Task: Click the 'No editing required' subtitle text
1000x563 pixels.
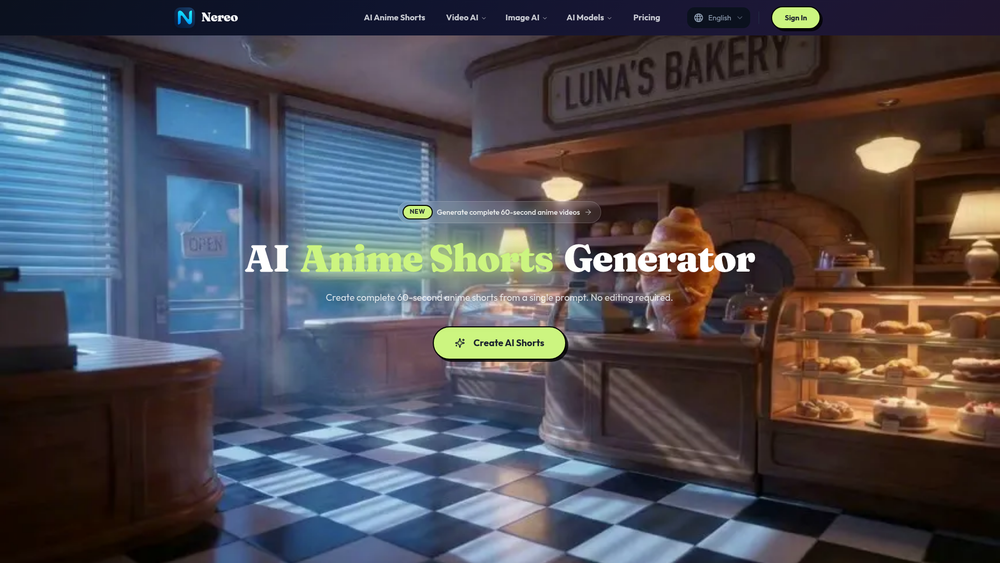Action: click(631, 298)
